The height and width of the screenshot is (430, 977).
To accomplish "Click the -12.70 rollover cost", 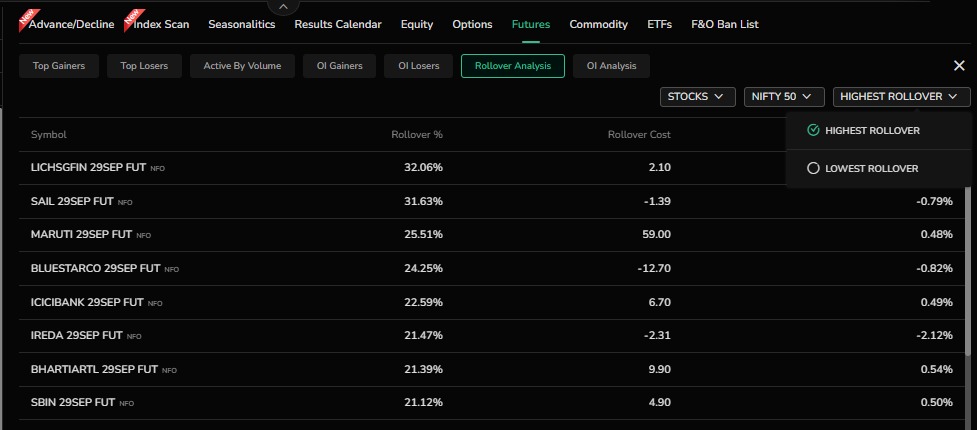I will point(654,269).
